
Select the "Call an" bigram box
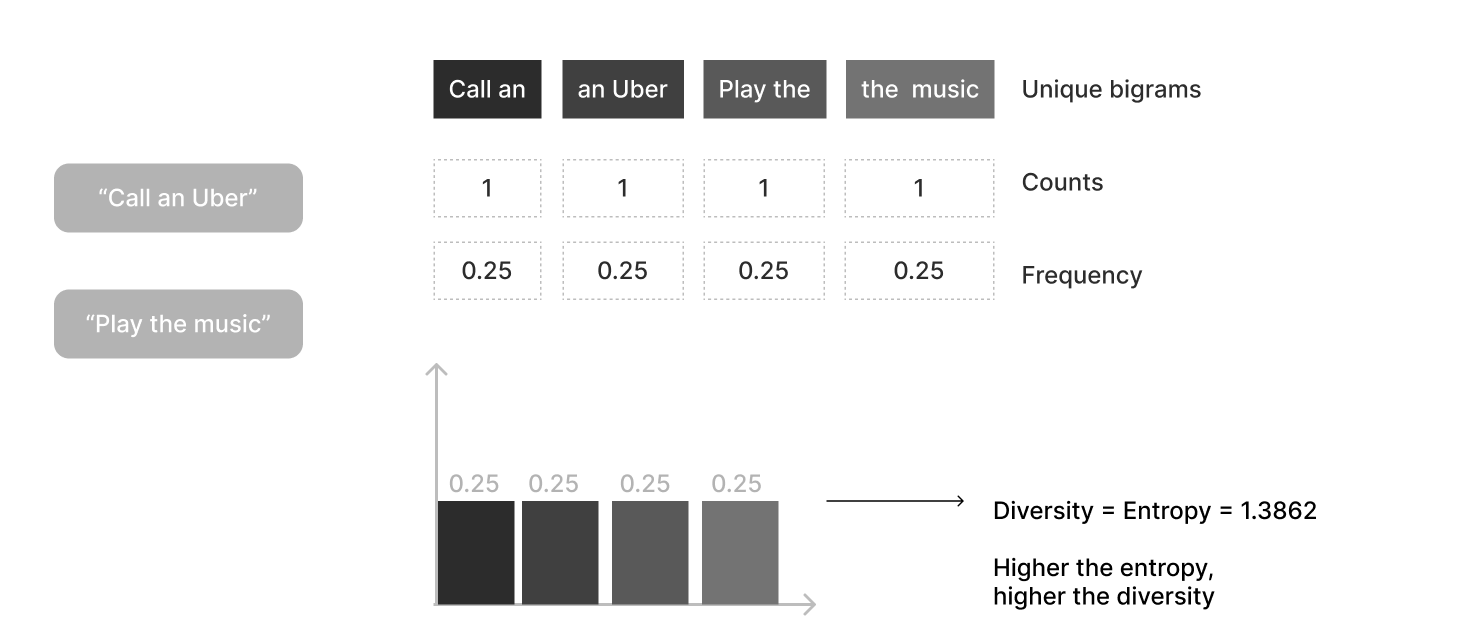tap(487, 89)
